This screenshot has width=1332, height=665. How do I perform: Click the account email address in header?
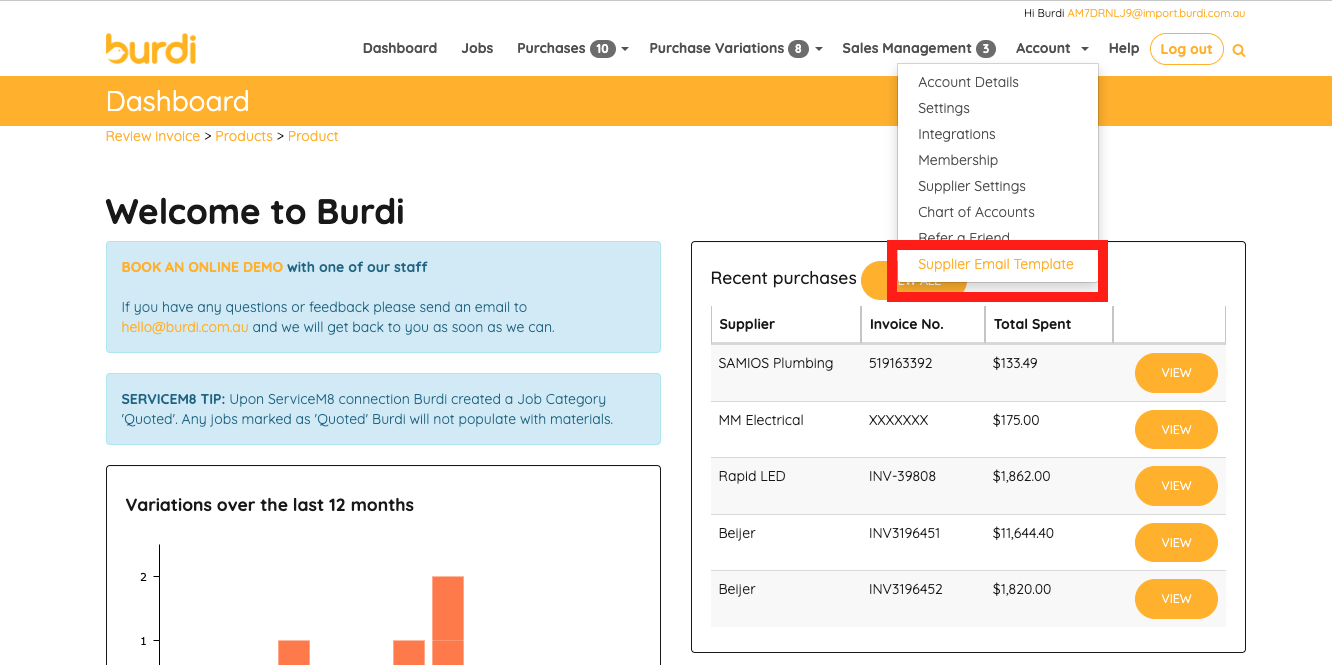click(1156, 14)
